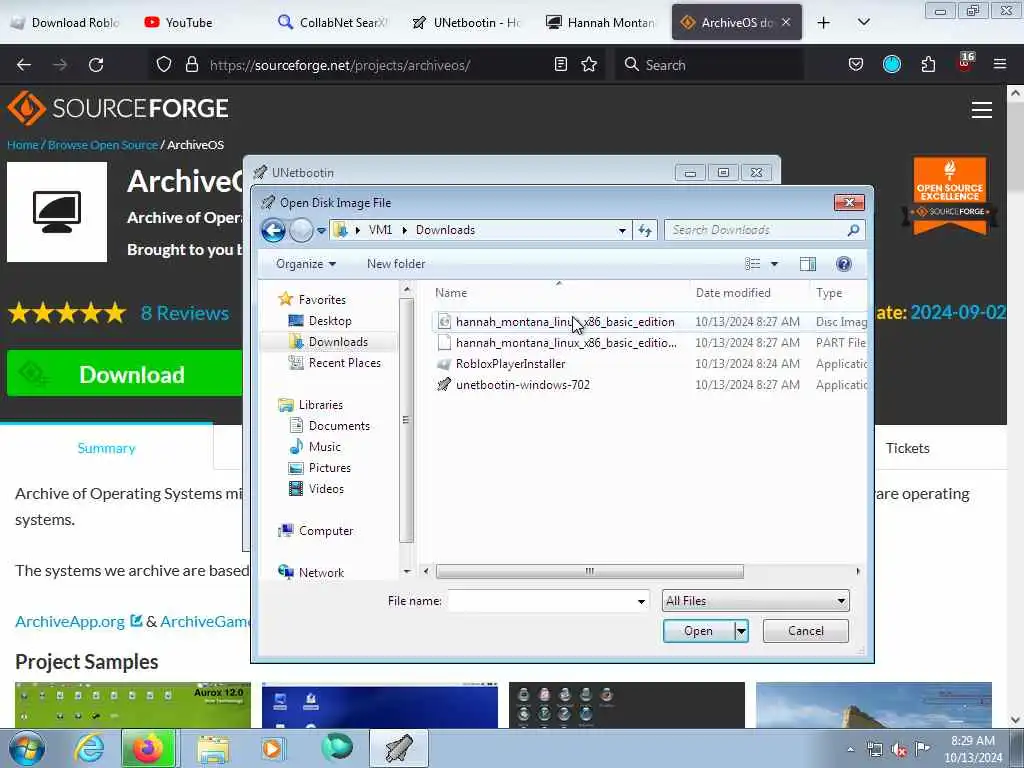This screenshot has width=1024, height=768.
Task: Change the view with the views icon
Action: (752, 264)
